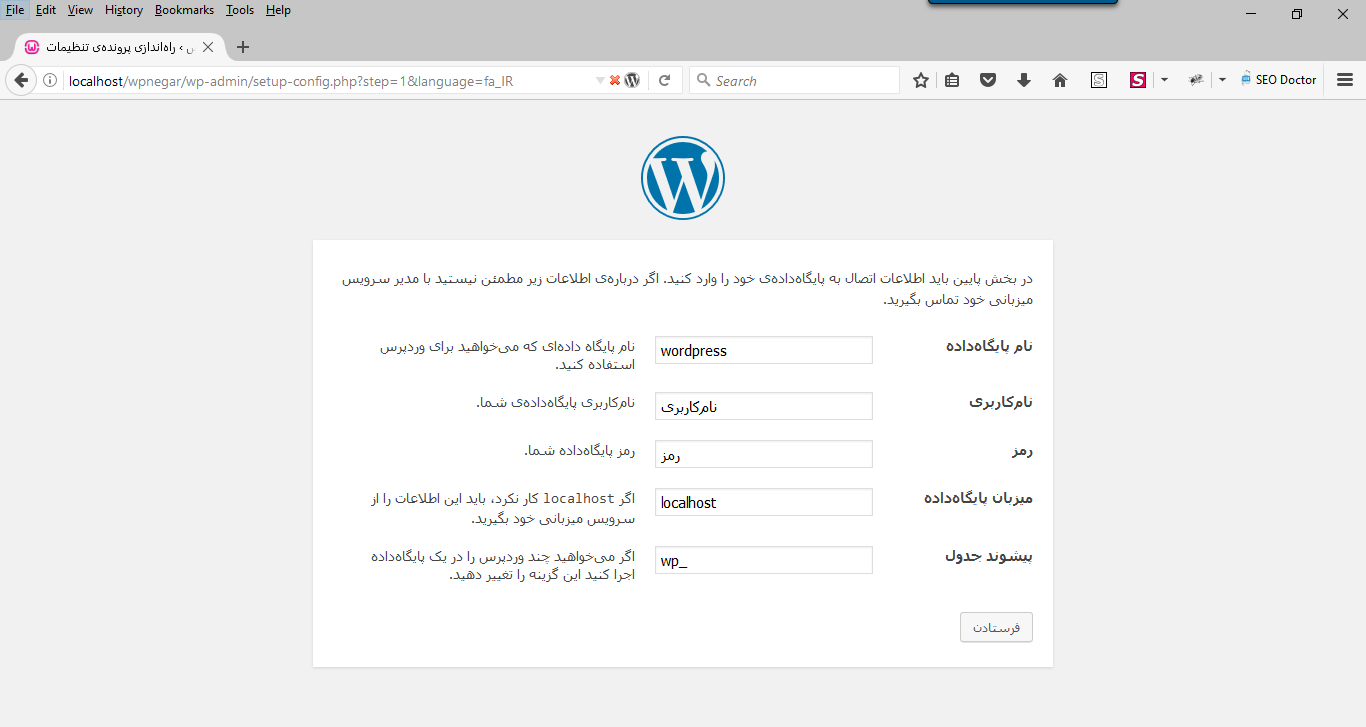
Task: Click the database host field containing localhost
Action: point(764,502)
